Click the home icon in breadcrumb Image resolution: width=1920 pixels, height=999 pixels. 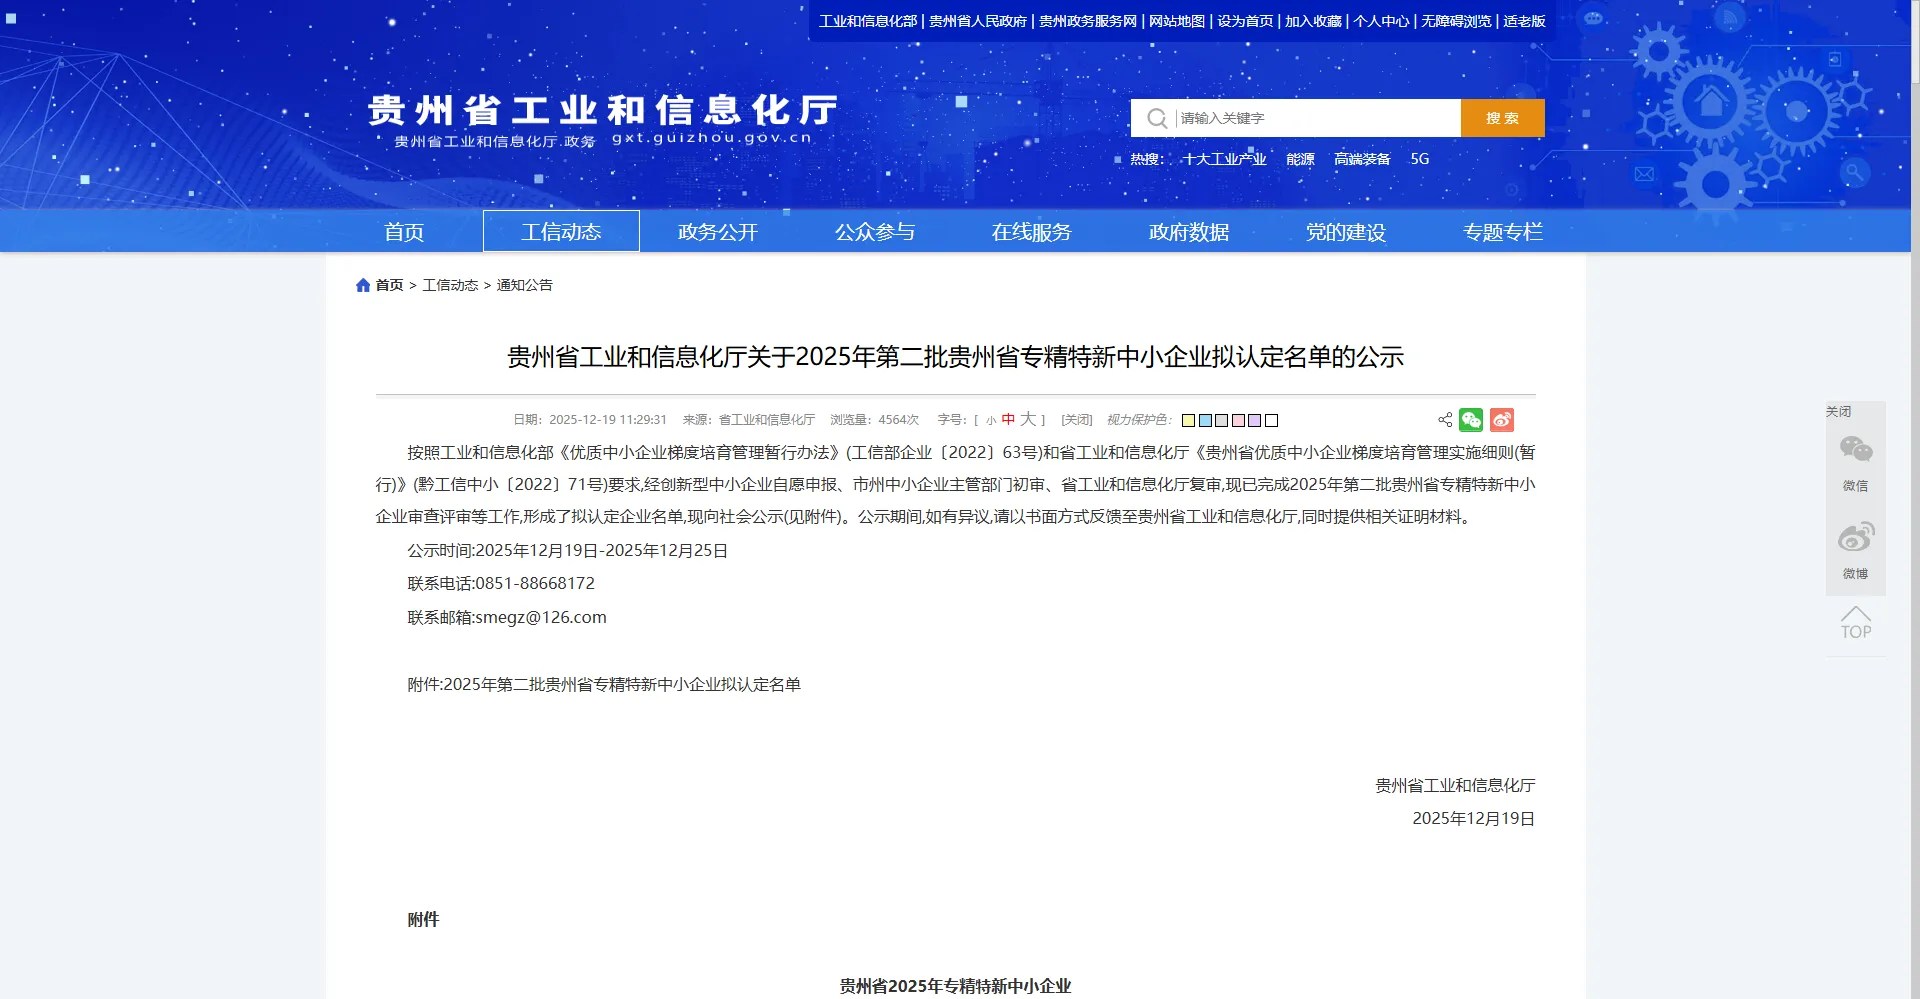(x=363, y=285)
